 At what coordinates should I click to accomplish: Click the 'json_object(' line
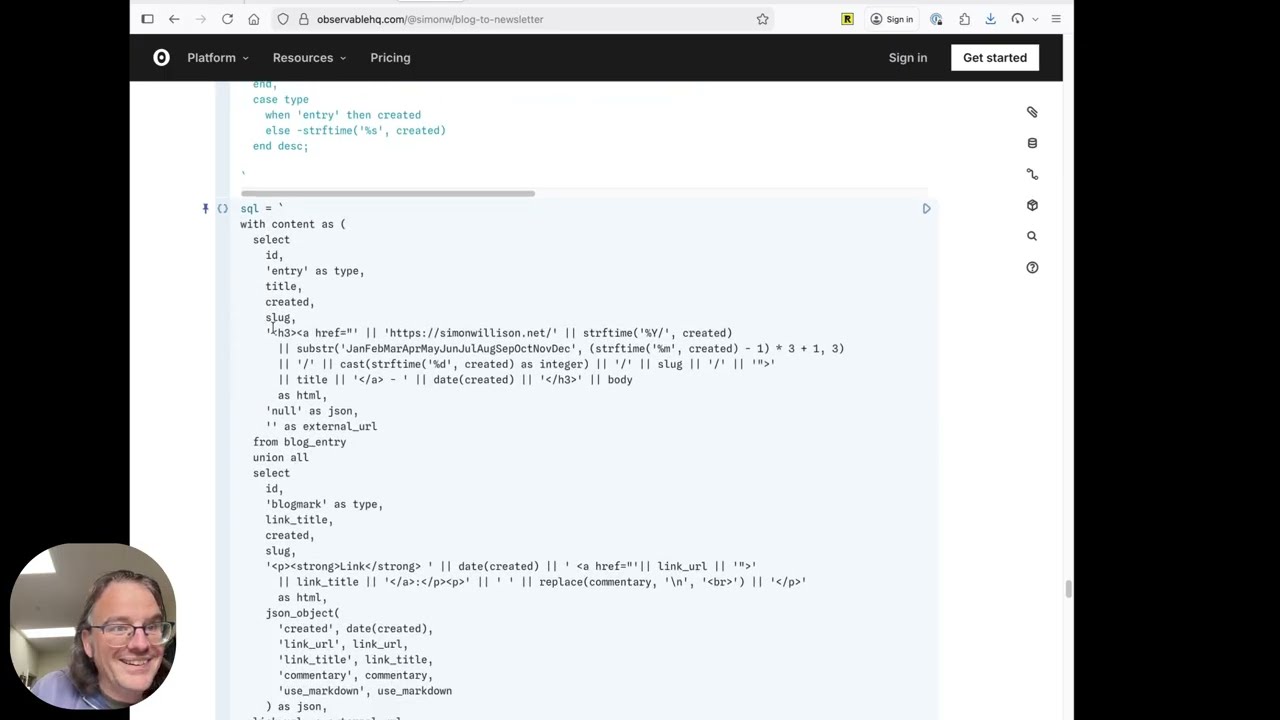tap(302, 613)
